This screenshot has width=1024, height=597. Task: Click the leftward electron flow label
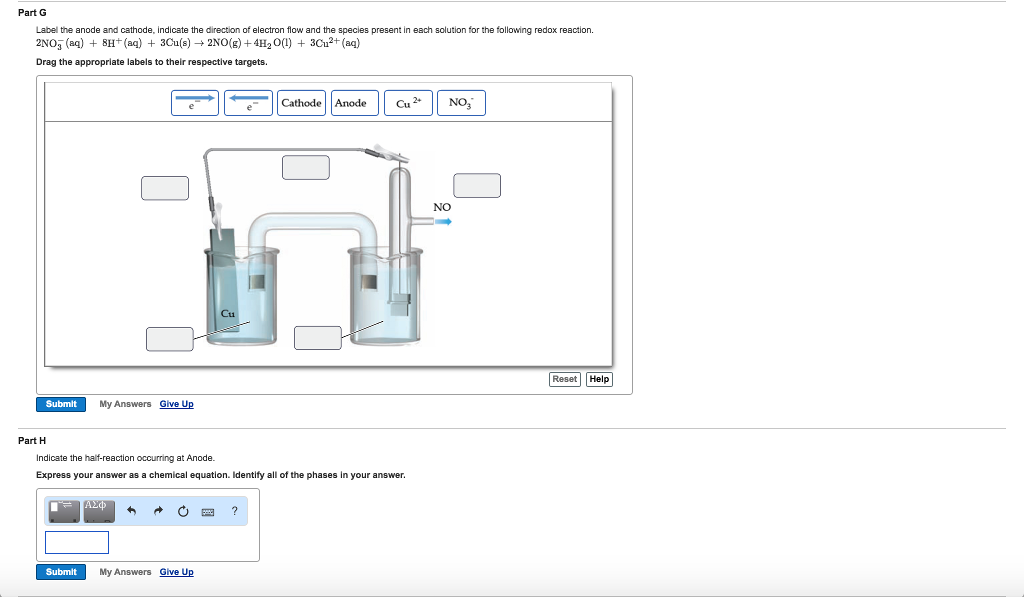[248, 102]
